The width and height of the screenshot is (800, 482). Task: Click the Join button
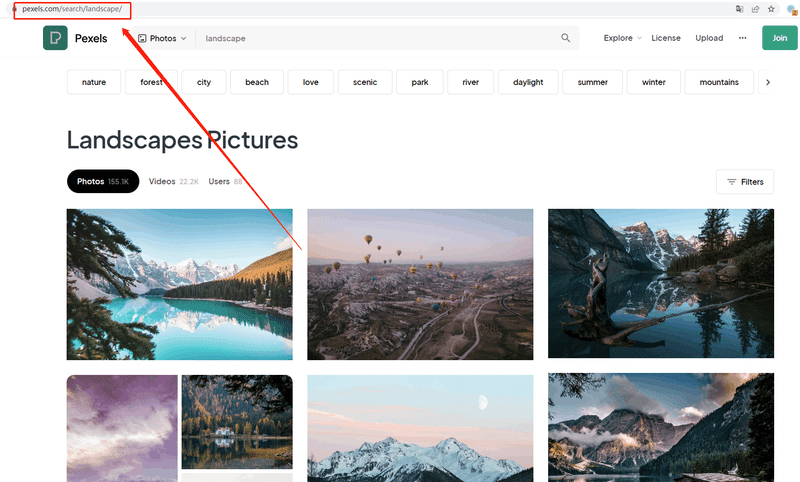click(x=780, y=38)
